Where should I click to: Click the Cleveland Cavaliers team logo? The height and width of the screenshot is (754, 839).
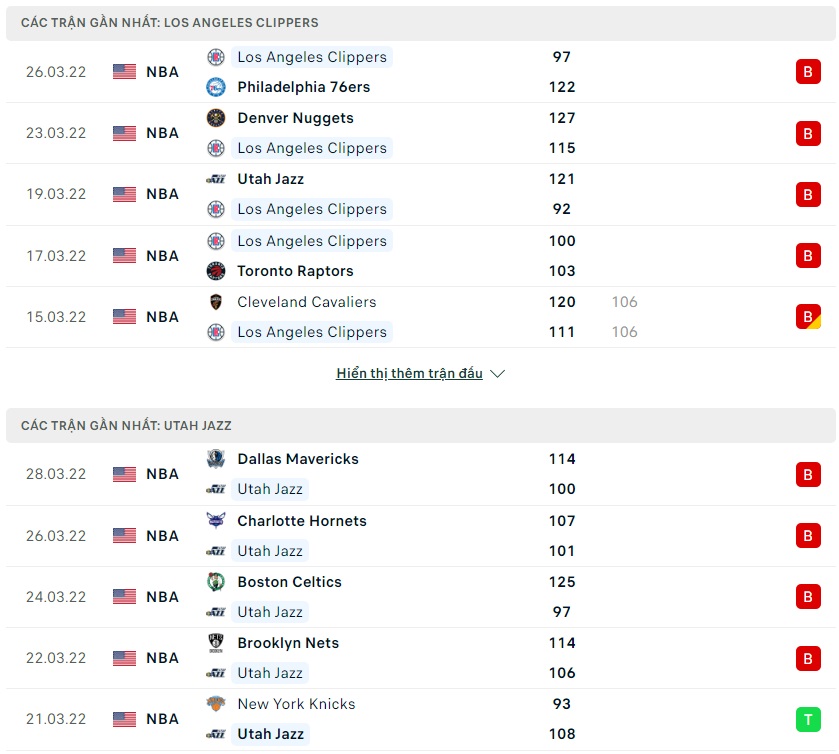point(216,302)
